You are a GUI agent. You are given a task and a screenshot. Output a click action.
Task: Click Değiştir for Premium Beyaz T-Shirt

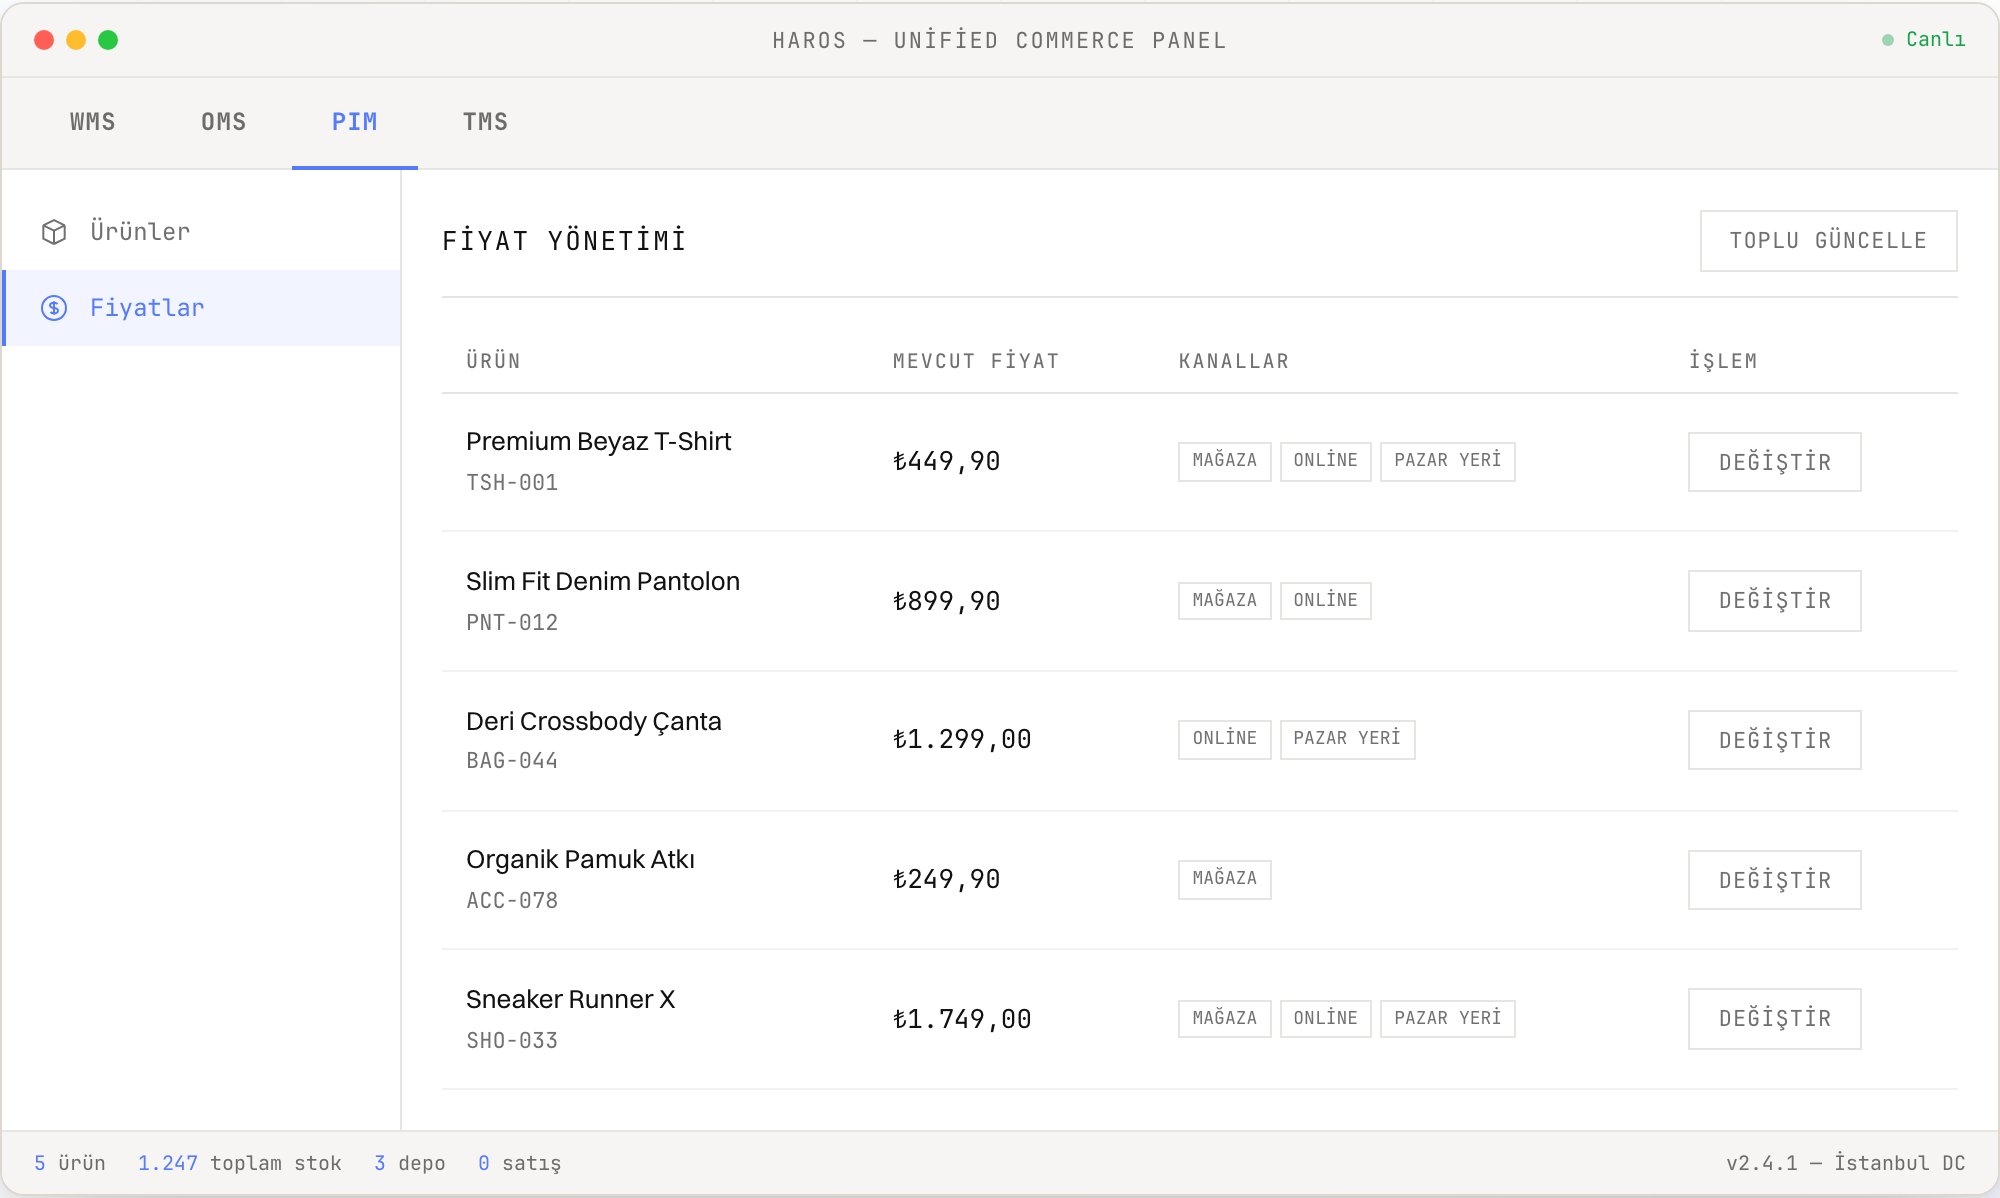tap(1775, 462)
